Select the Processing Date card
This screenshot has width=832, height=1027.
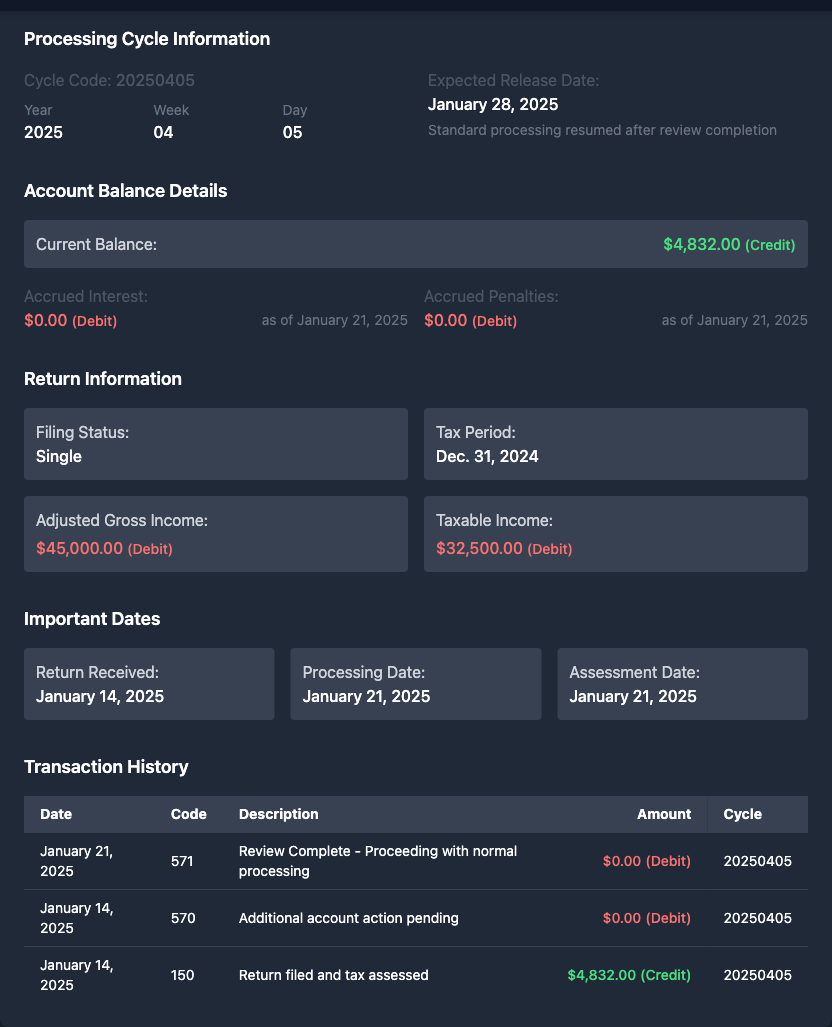(415, 684)
